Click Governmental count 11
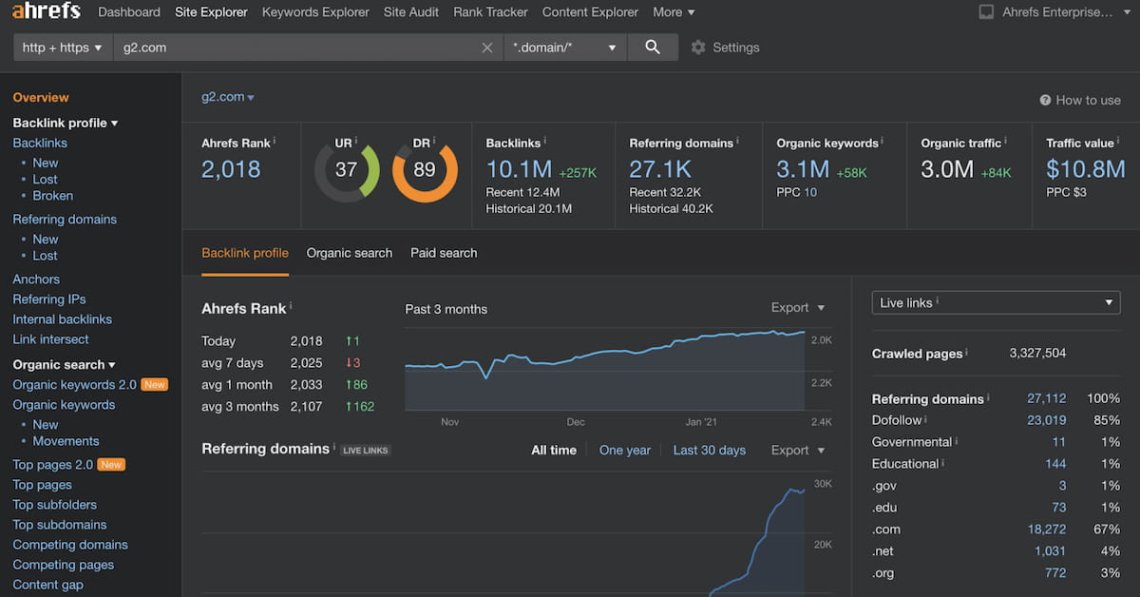The image size is (1140, 597). [x=1059, y=442]
